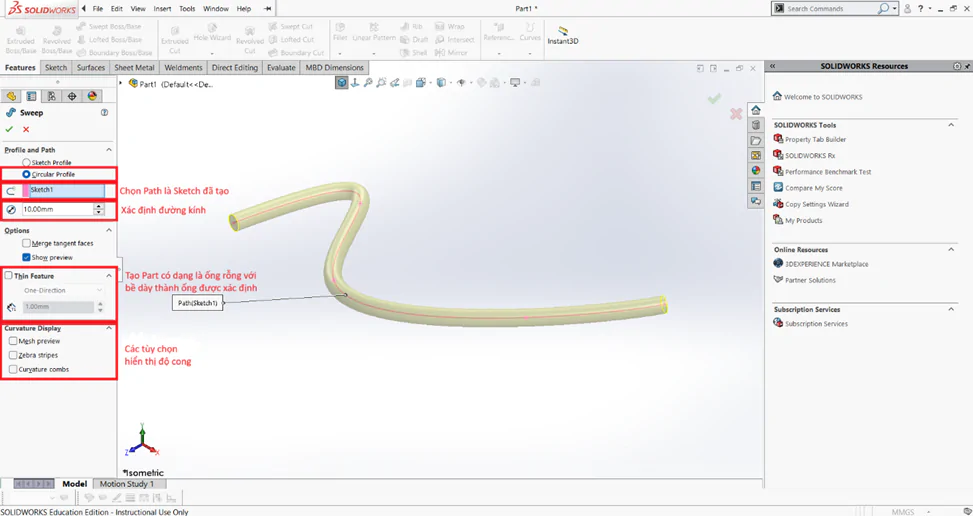
Task: Cancel the Sweep with the red X
Action: 26,129
